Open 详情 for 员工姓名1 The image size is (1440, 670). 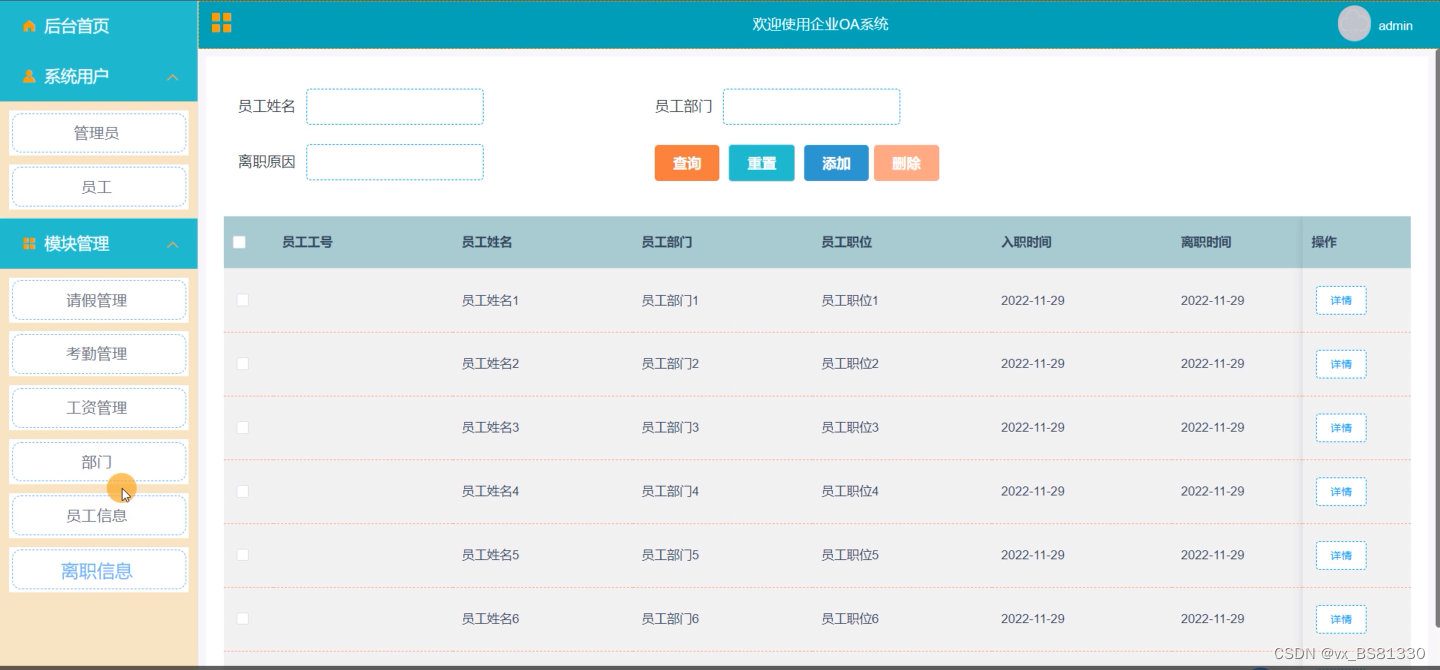pyautogui.click(x=1341, y=300)
